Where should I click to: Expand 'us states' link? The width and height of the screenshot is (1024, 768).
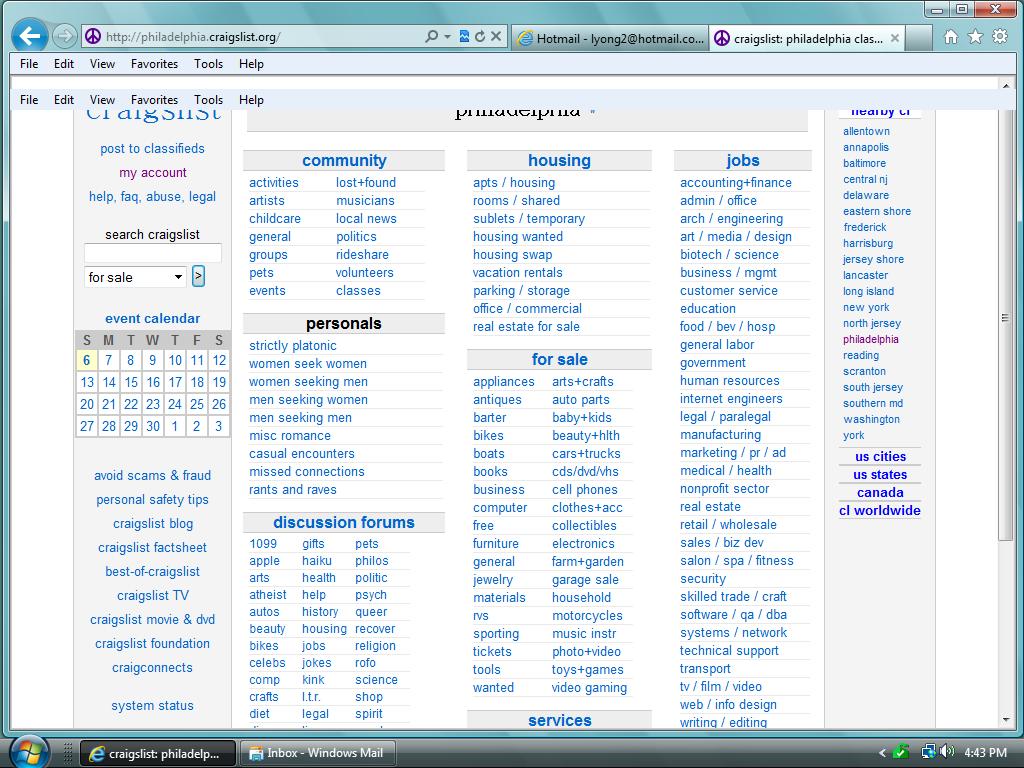click(880, 475)
